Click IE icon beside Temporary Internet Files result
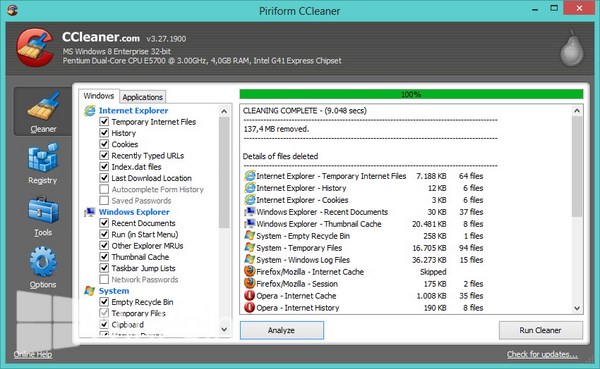The image size is (600, 369). click(250, 176)
